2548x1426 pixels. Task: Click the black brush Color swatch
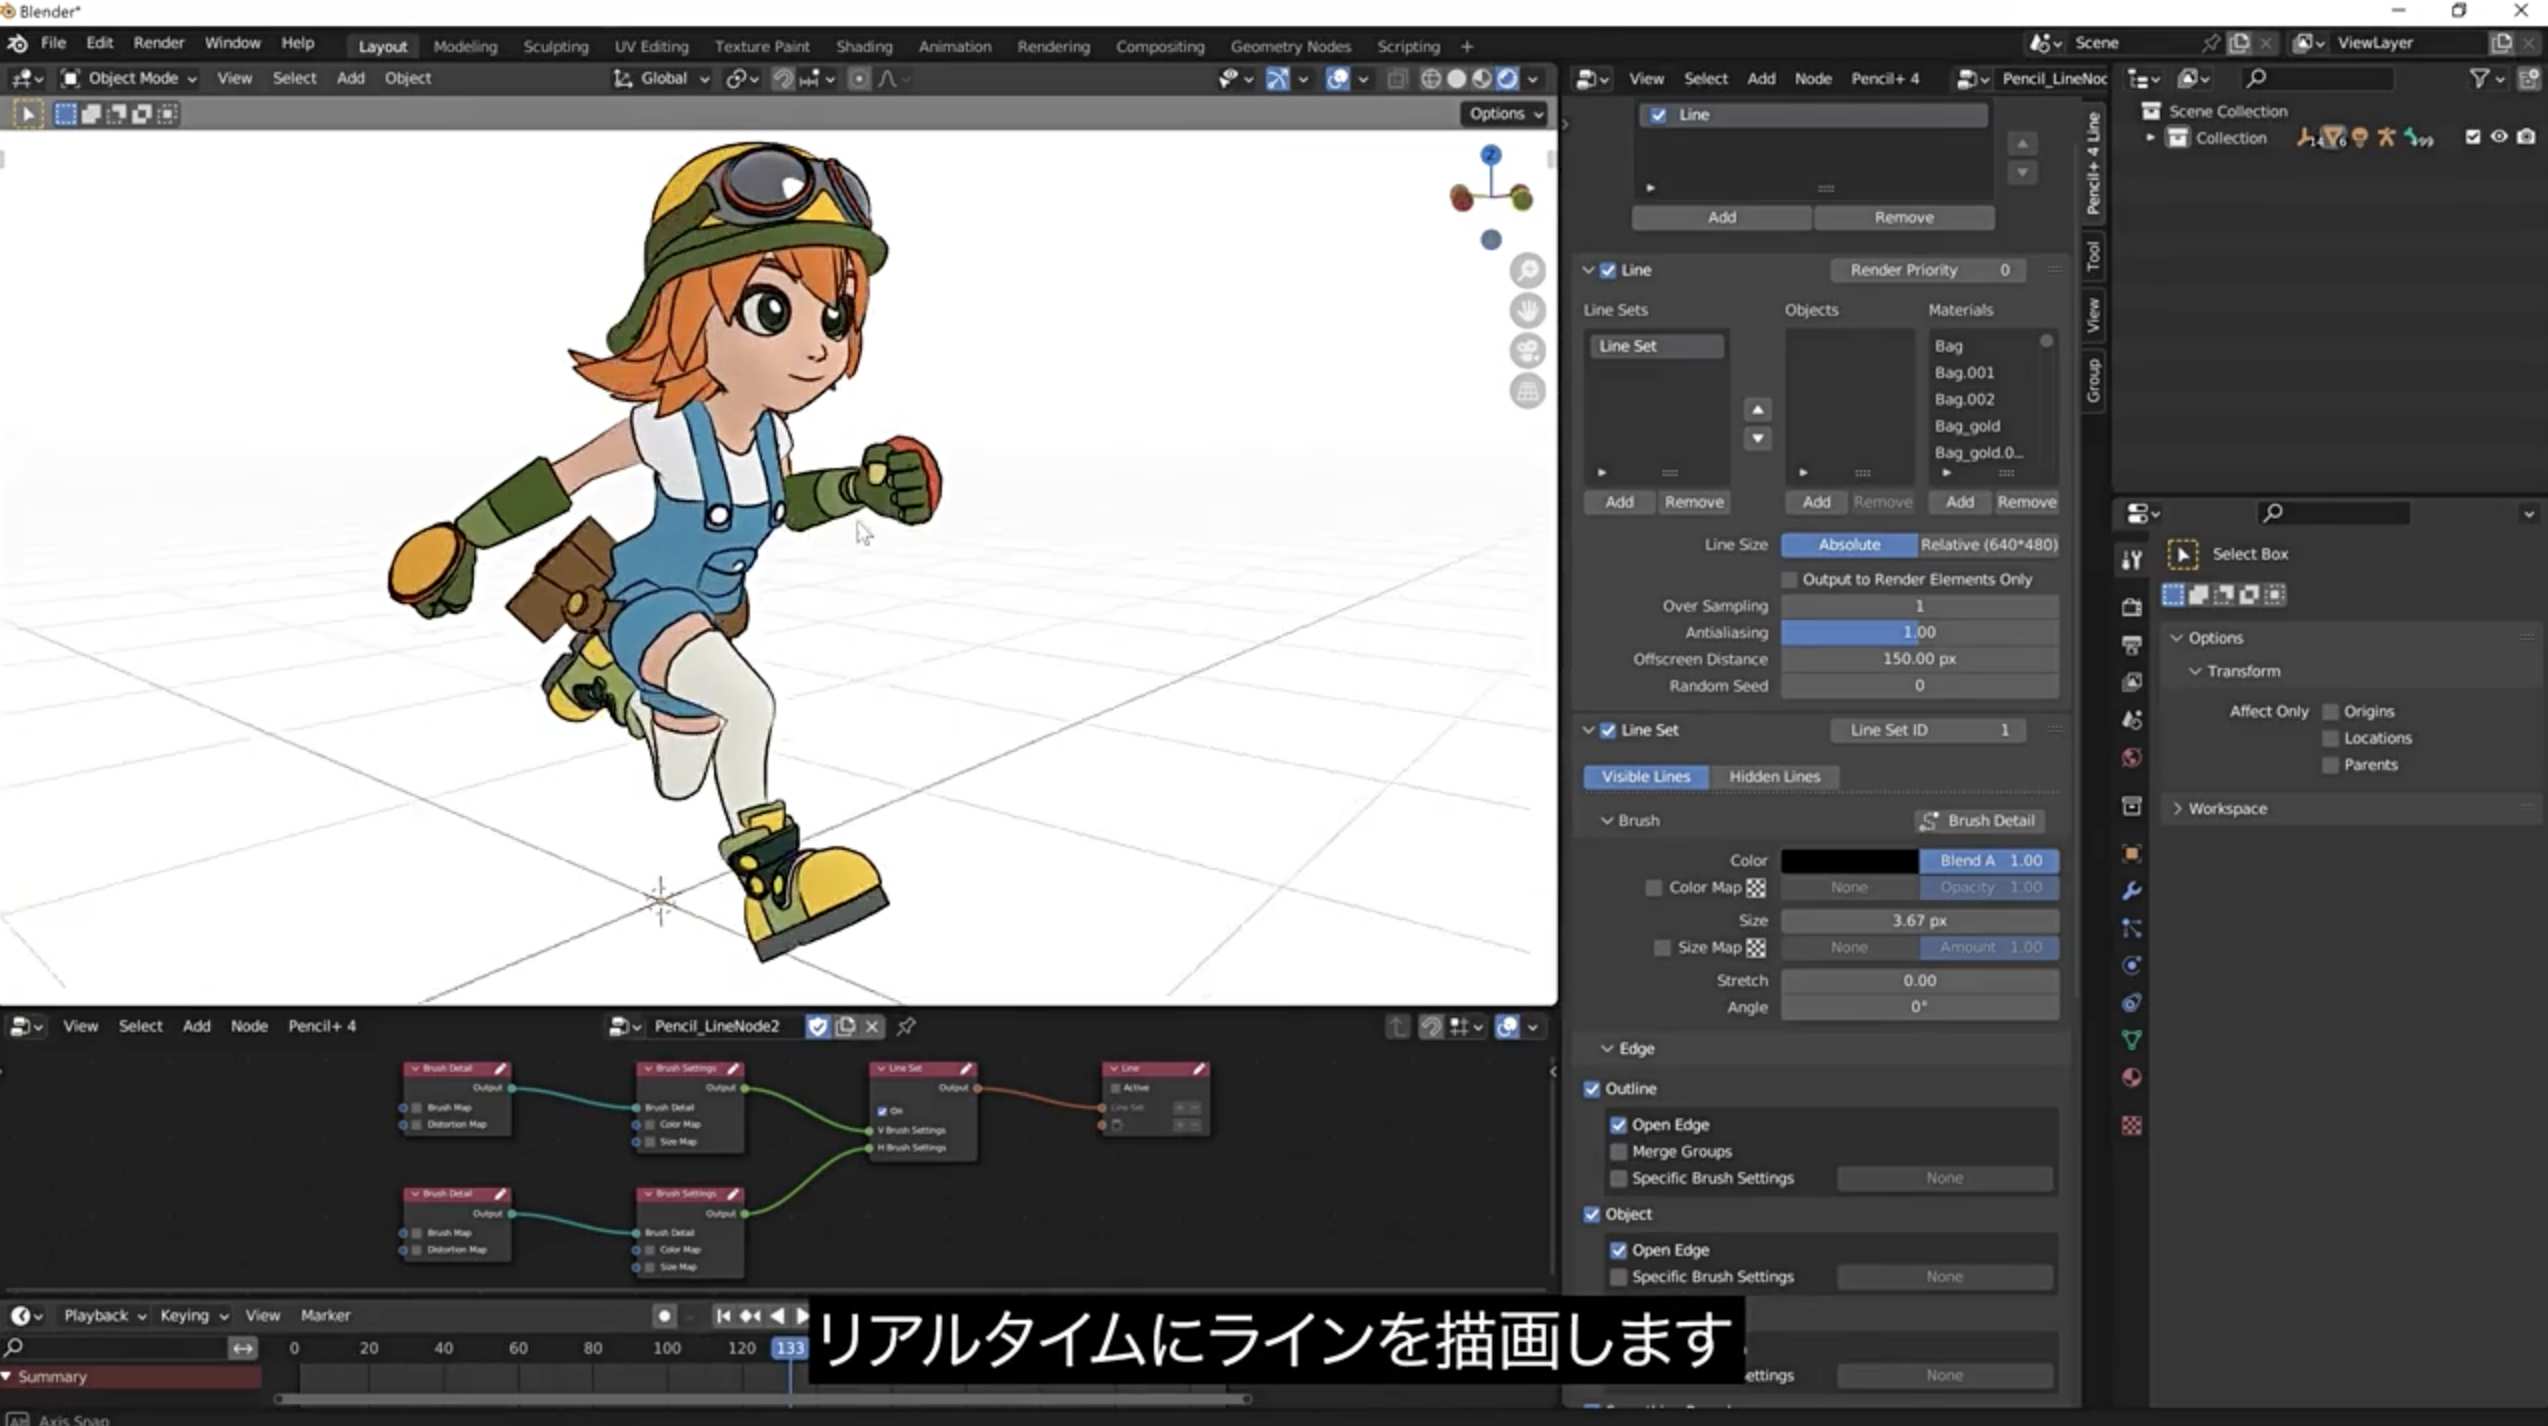point(1848,860)
